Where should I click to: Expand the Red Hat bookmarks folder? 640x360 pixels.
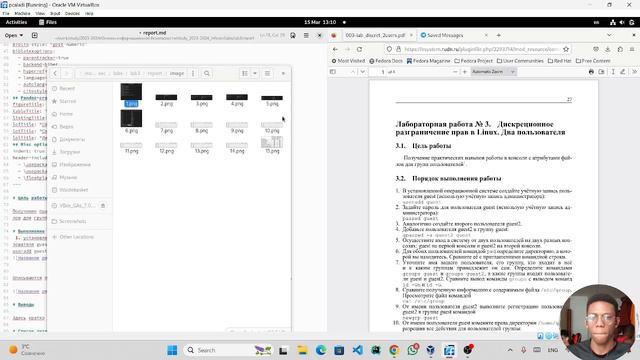(x=560, y=61)
